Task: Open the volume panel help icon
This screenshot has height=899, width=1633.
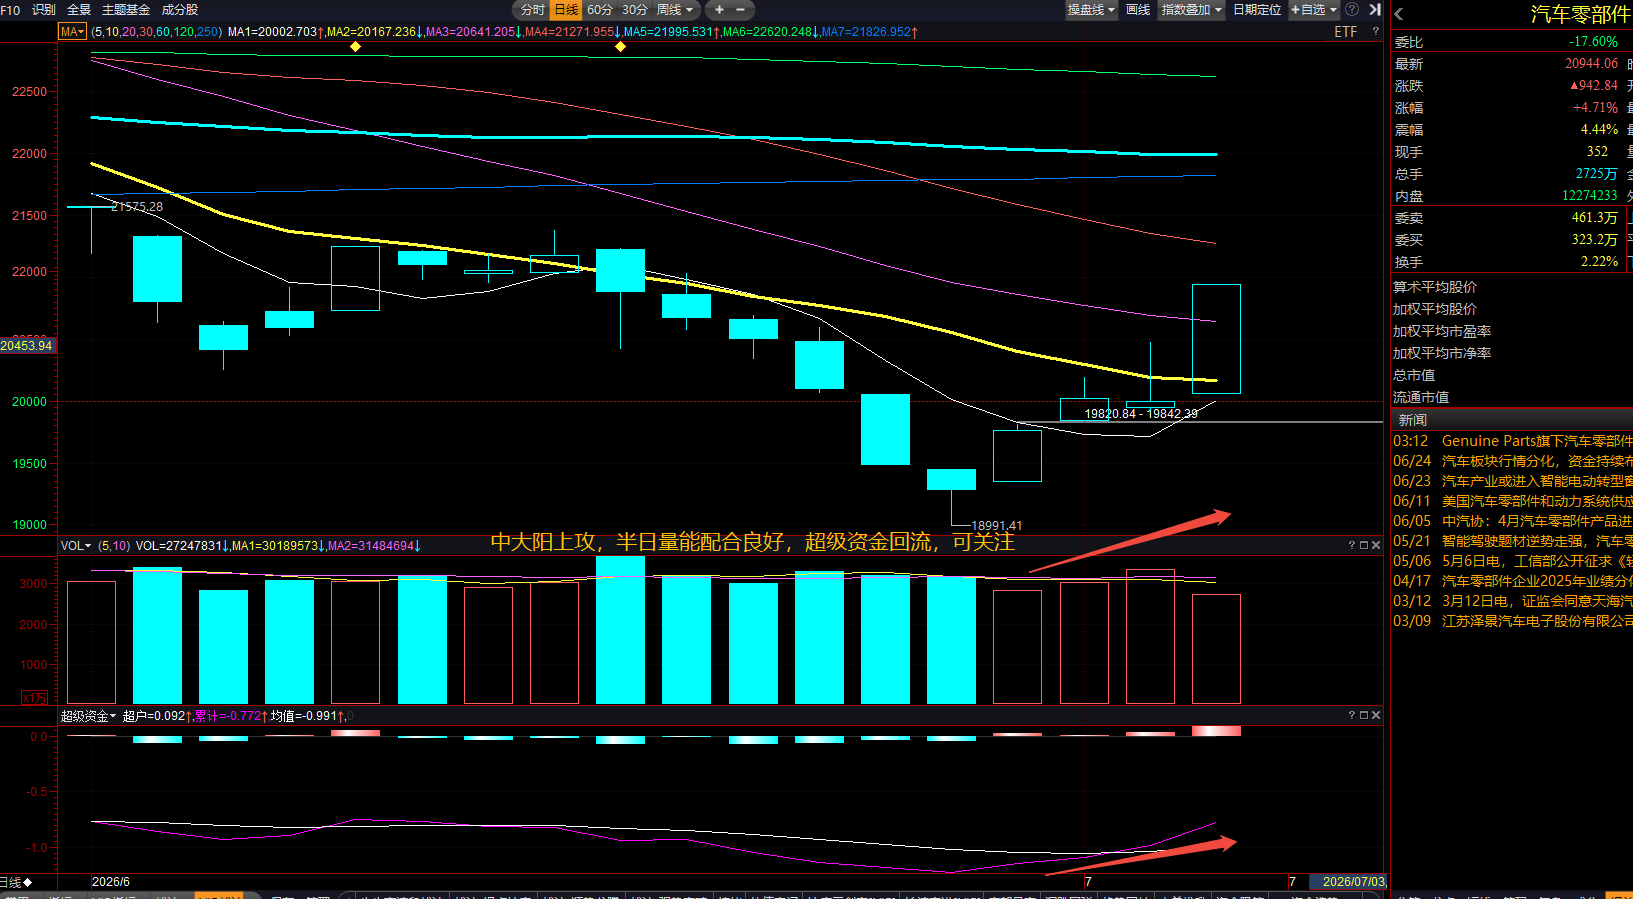Action: click(1351, 546)
